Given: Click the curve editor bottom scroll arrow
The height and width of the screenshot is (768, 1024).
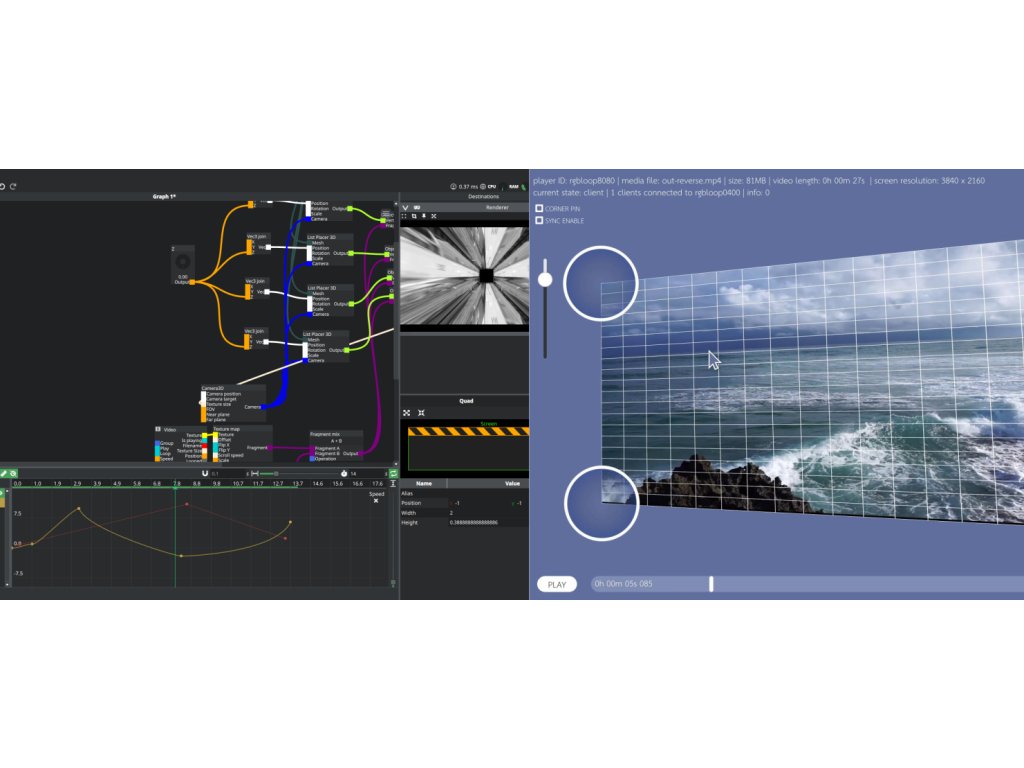Looking at the screenshot, I should [7, 584].
